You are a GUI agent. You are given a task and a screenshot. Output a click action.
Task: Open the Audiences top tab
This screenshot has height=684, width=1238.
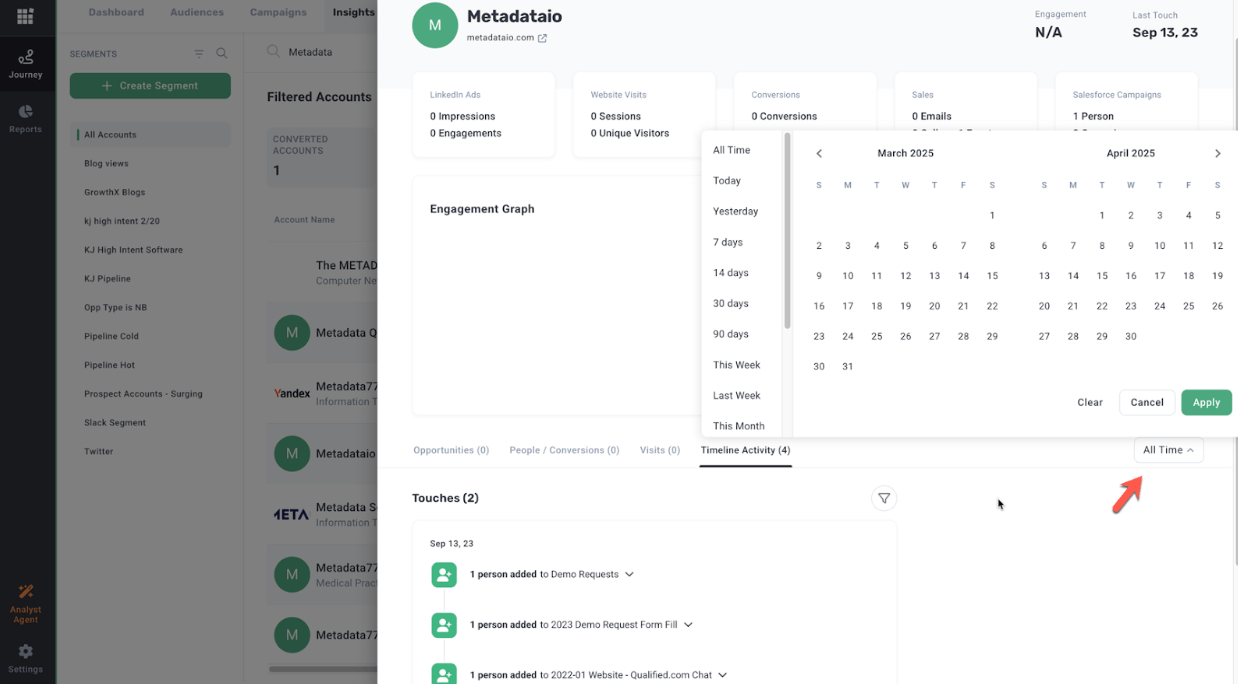coord(195,12)
